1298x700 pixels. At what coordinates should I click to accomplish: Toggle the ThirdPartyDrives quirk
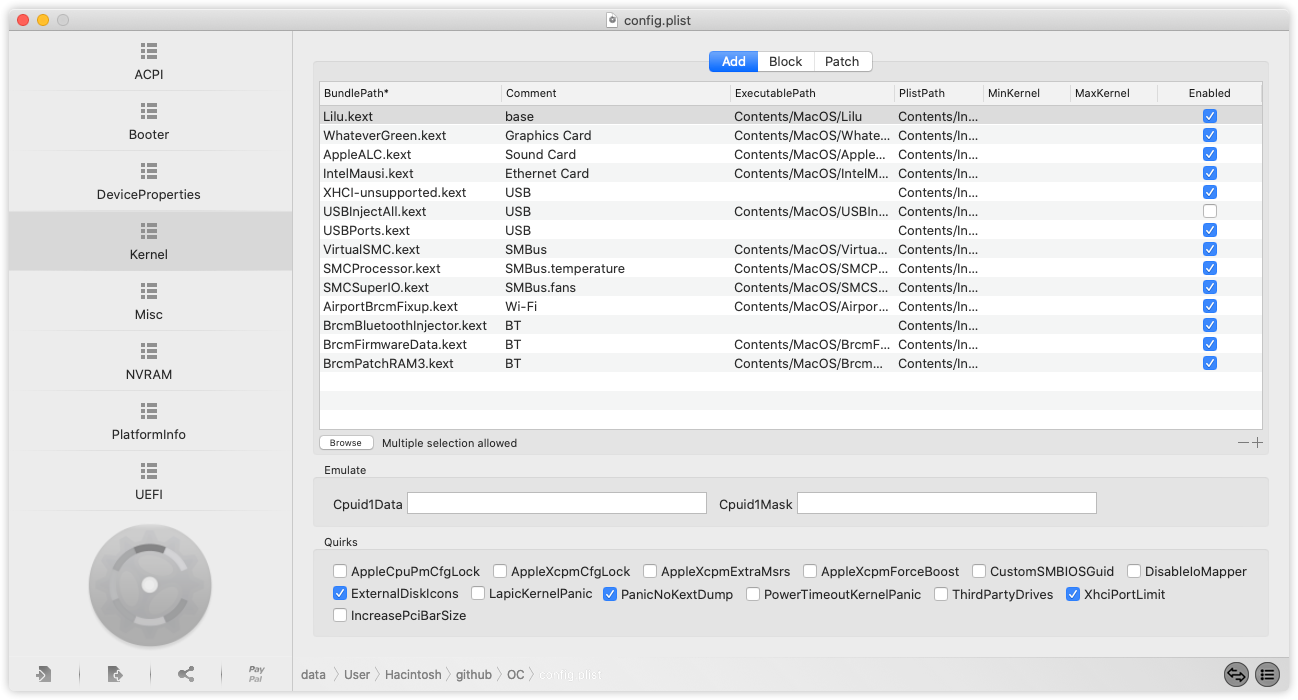(941, 594)
